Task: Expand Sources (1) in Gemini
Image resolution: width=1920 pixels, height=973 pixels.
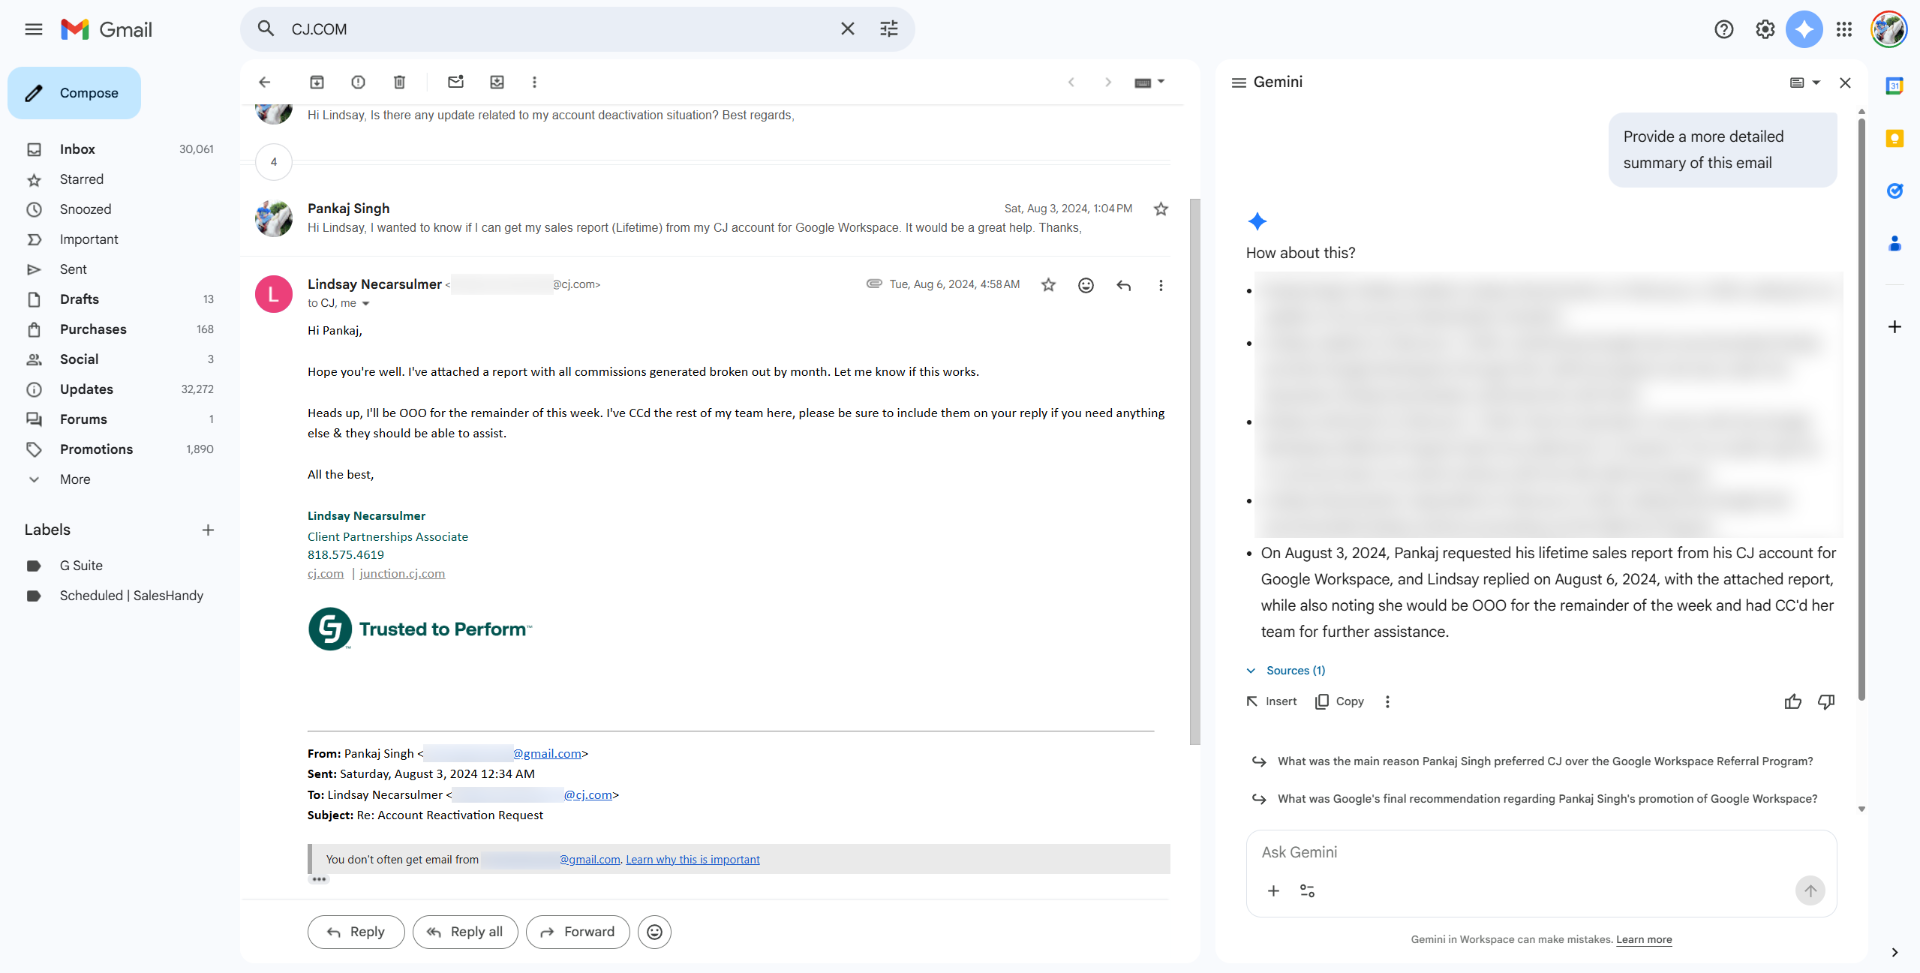Action: (x=1286, y=671)
